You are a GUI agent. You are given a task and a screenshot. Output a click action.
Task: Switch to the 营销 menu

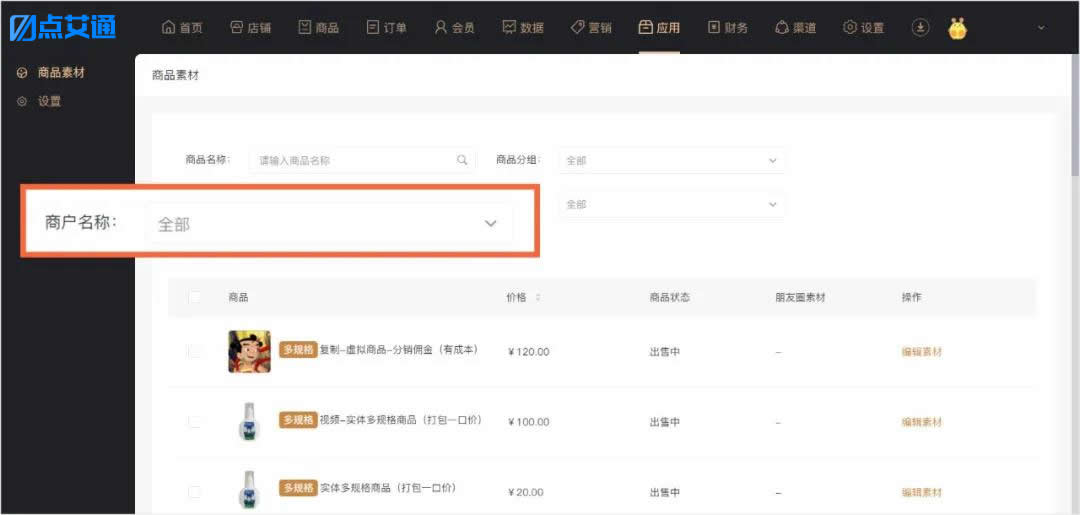point(591,28)
